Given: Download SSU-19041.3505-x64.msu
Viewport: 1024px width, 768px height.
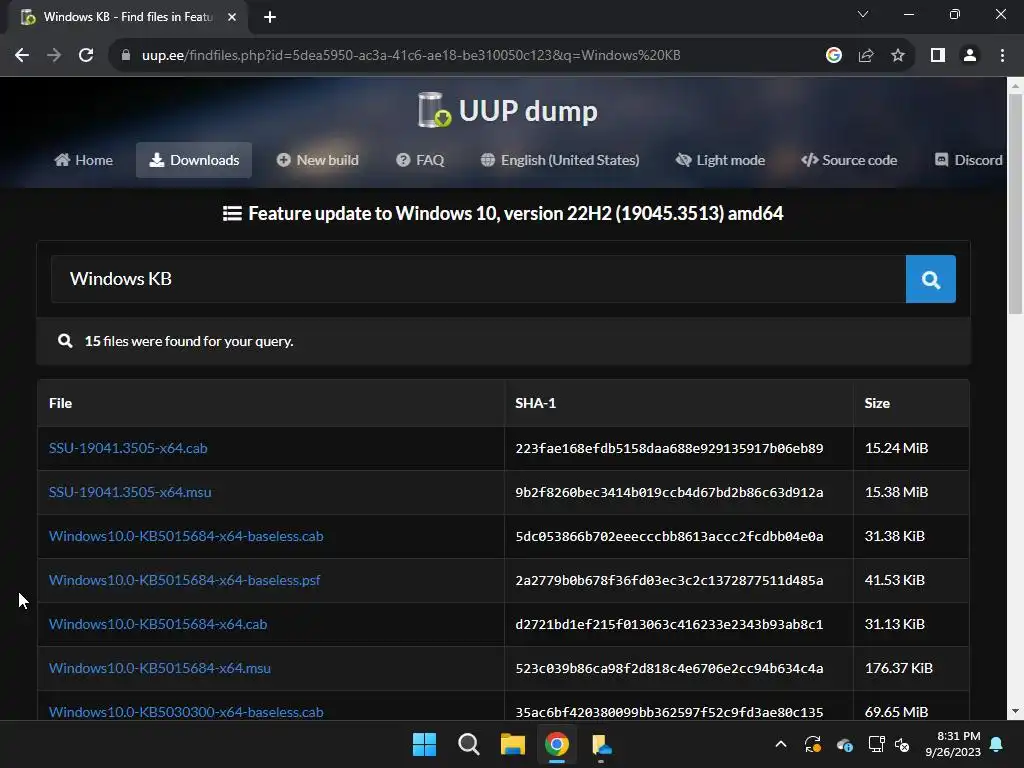Looking at the screenshot, I should (x=130, y=492).
